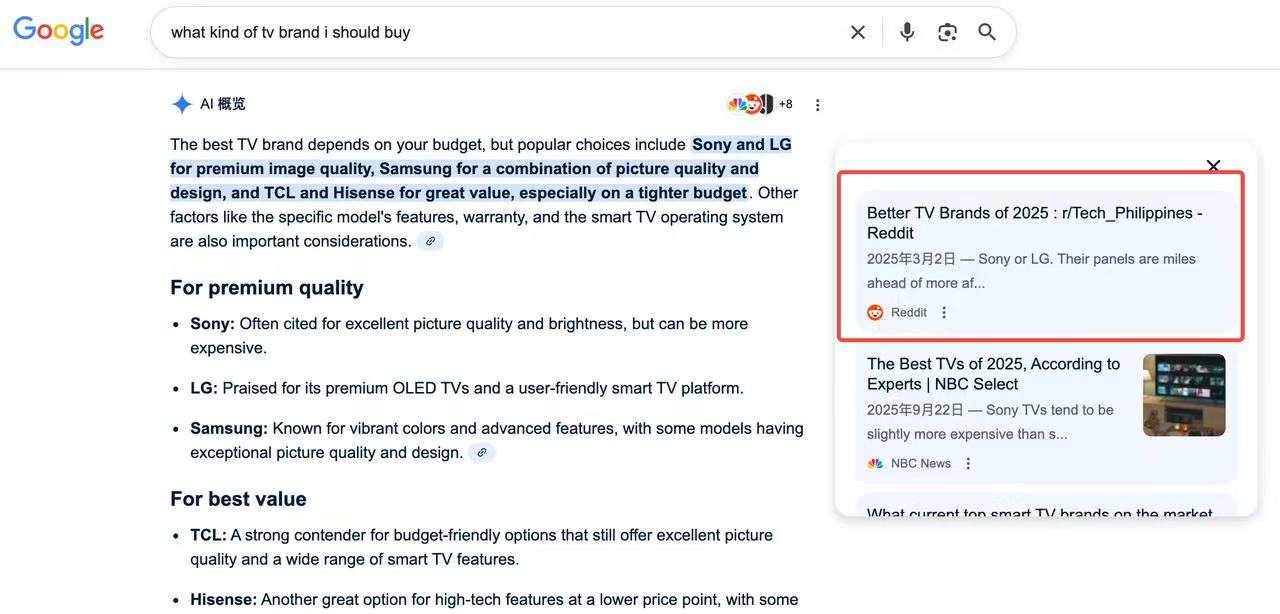This screenshot has height=614, width=1280.
Task: Click the Reddit source icon
Action: (875, 312)
